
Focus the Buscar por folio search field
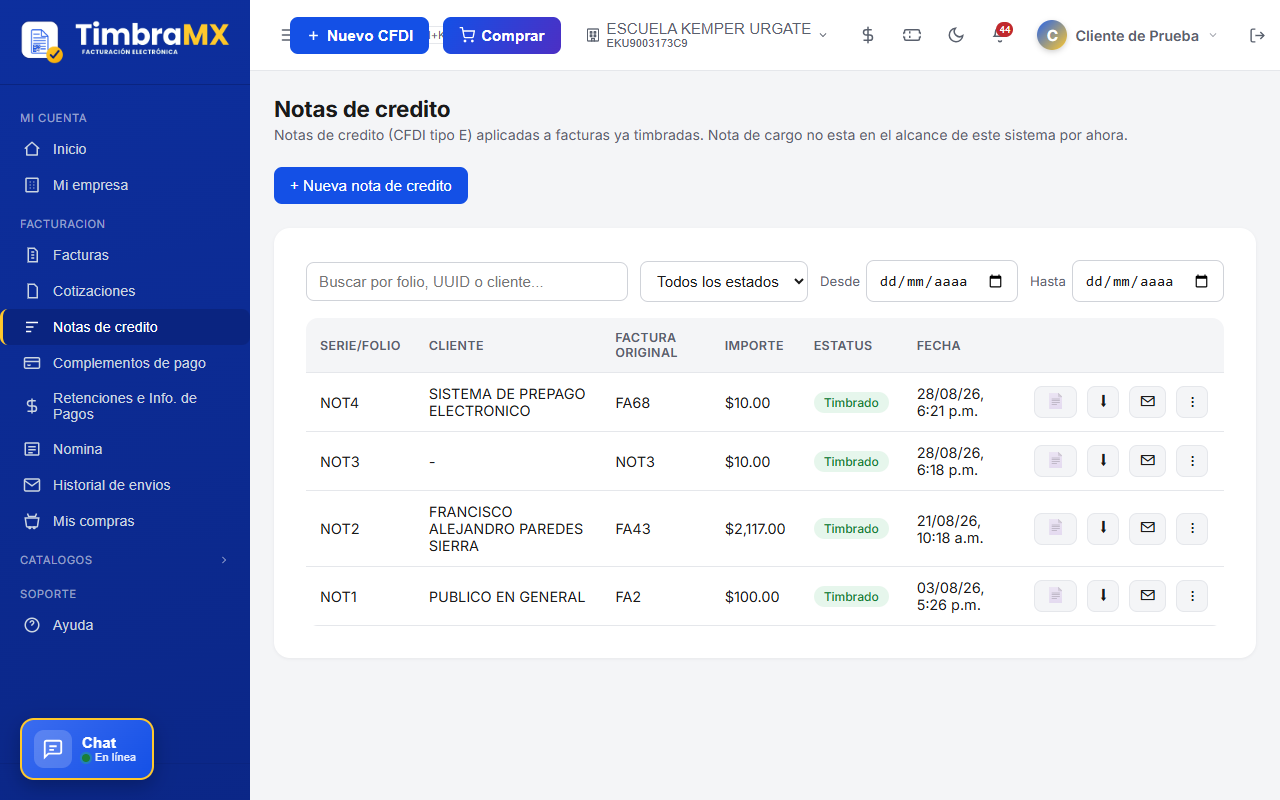[467, 281]
